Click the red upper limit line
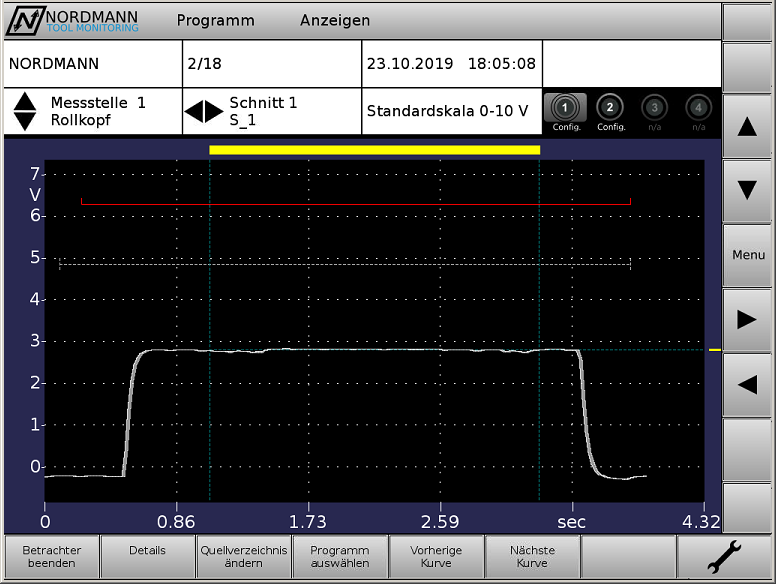776x584 pixels. [x=355, y=204]
